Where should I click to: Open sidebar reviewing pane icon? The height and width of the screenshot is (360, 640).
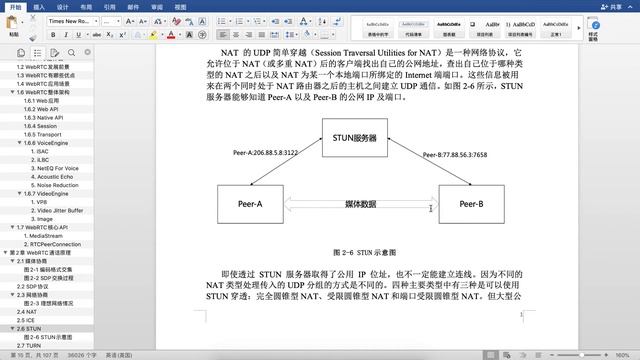(x=54, y=53)
